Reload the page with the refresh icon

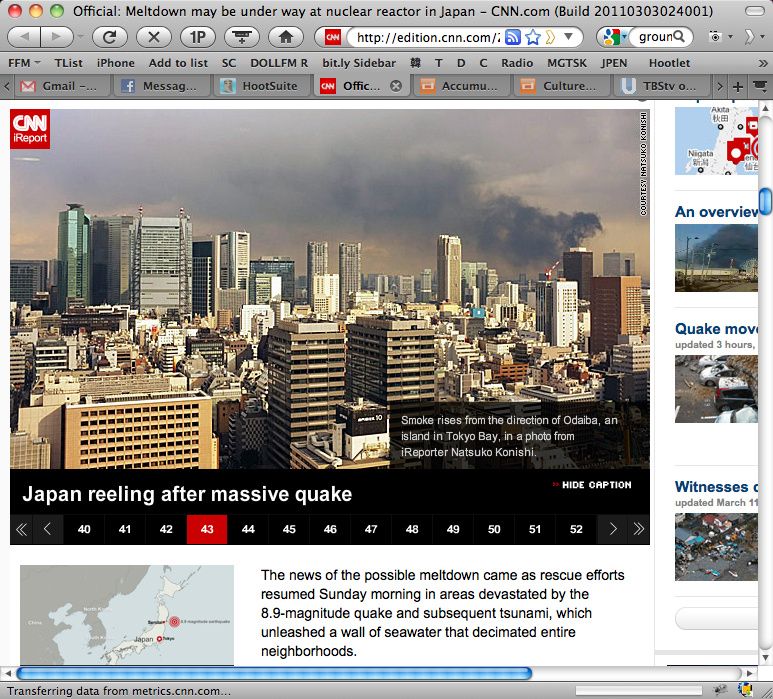pos(110,37)
